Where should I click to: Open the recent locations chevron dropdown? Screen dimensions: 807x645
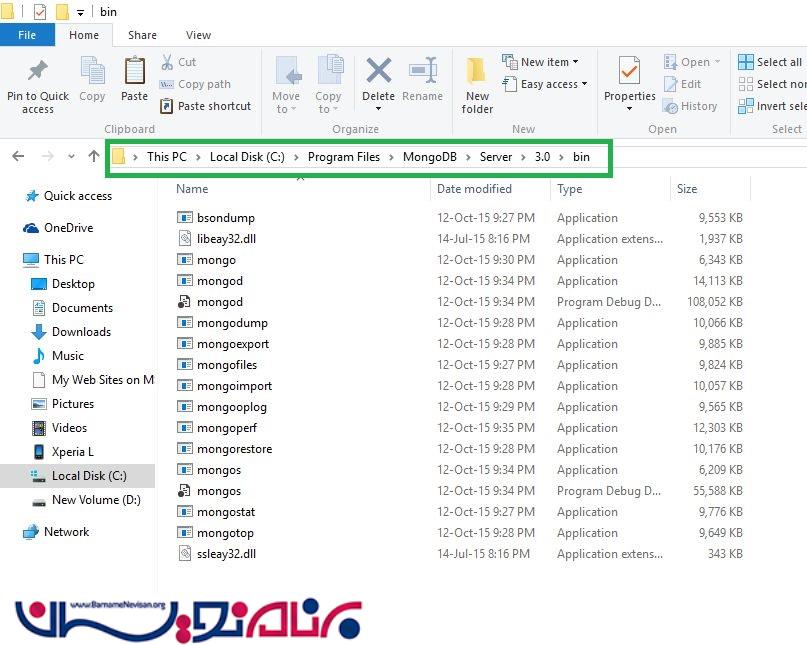pyautogui.click(x=71, y=157)
